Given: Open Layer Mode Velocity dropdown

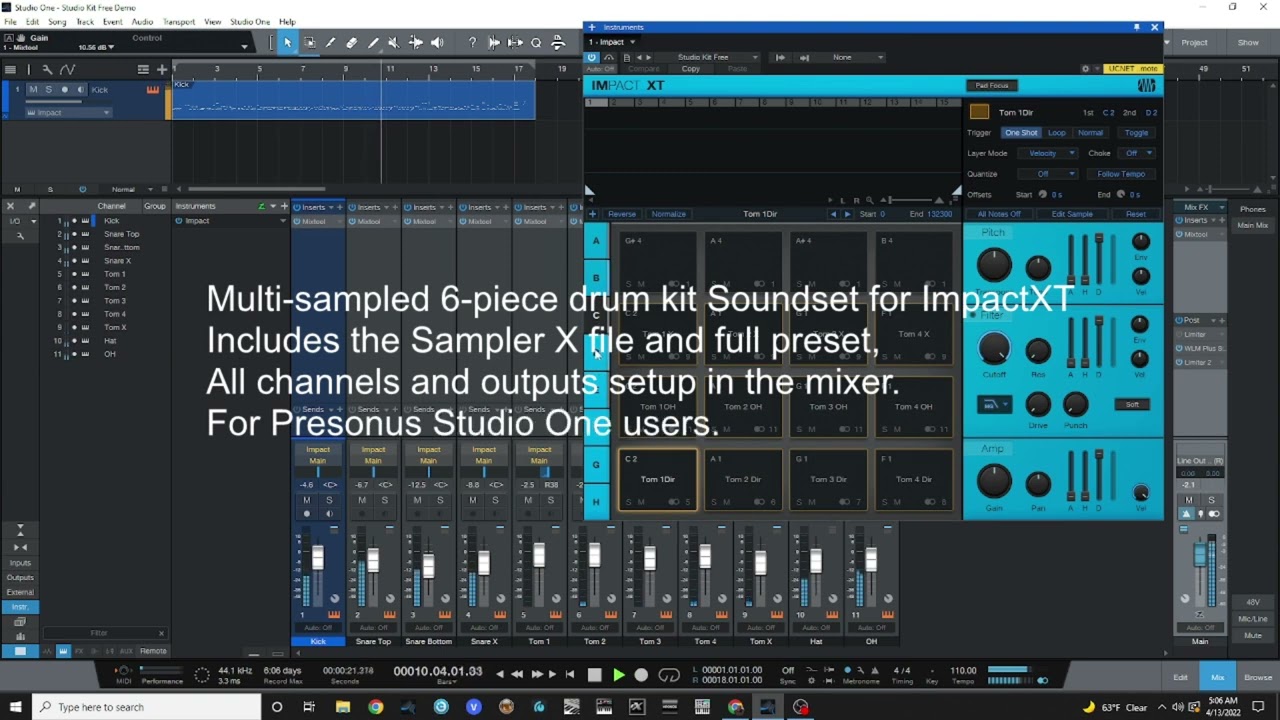Looking at the screenshot, I should (x=1047, y=154).
